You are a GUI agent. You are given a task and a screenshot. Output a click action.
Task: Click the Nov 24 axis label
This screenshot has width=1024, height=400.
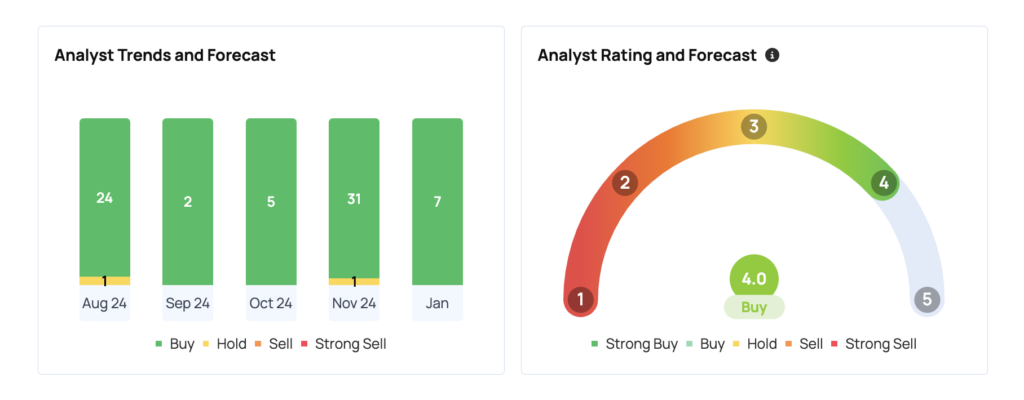click(x=354, y=303)
